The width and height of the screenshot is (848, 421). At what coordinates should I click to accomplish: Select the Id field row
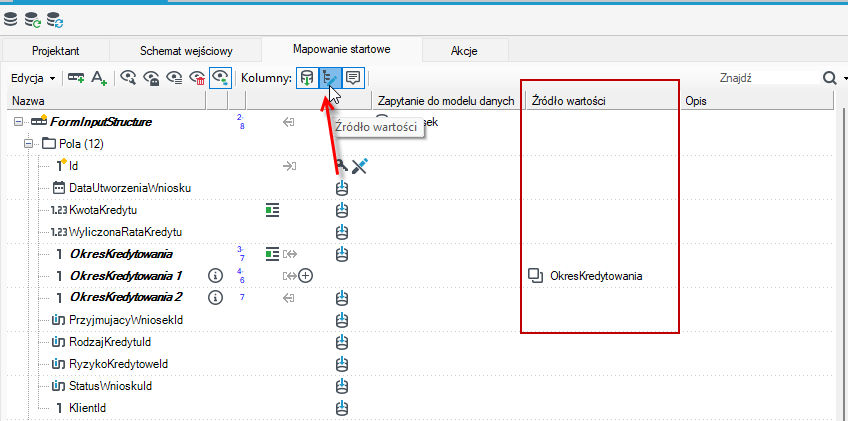(74, 166)
